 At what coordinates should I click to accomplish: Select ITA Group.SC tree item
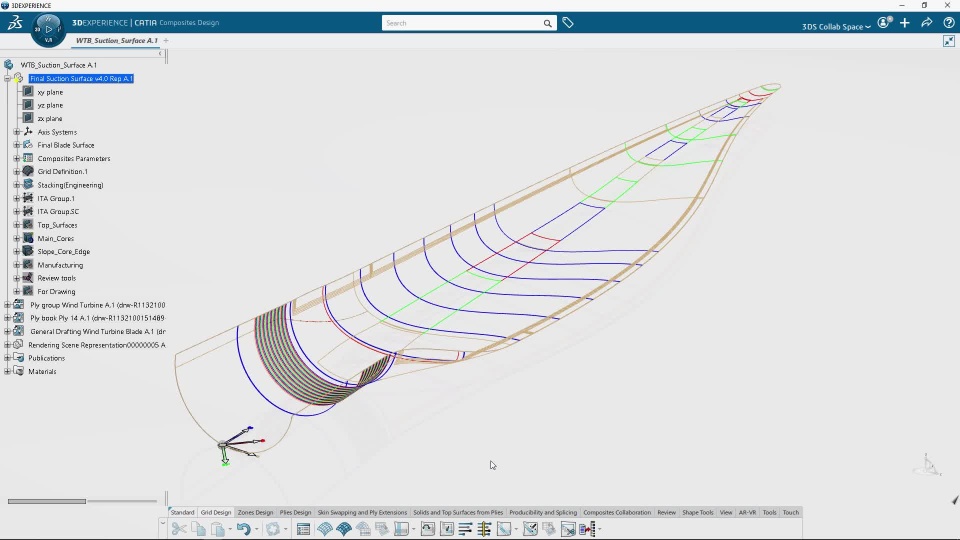pyautogui.click(x=58, y=211)
